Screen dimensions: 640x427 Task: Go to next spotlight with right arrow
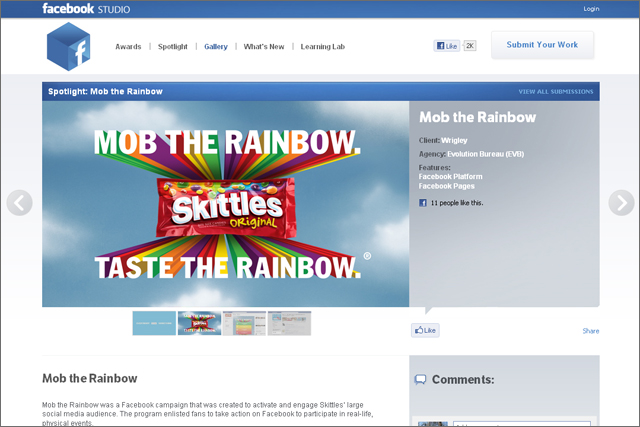621,202
